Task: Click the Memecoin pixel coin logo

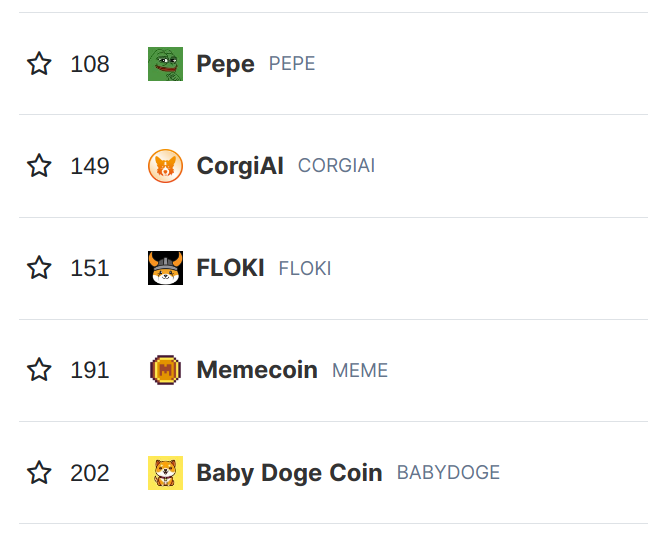Action: [165, 370]
